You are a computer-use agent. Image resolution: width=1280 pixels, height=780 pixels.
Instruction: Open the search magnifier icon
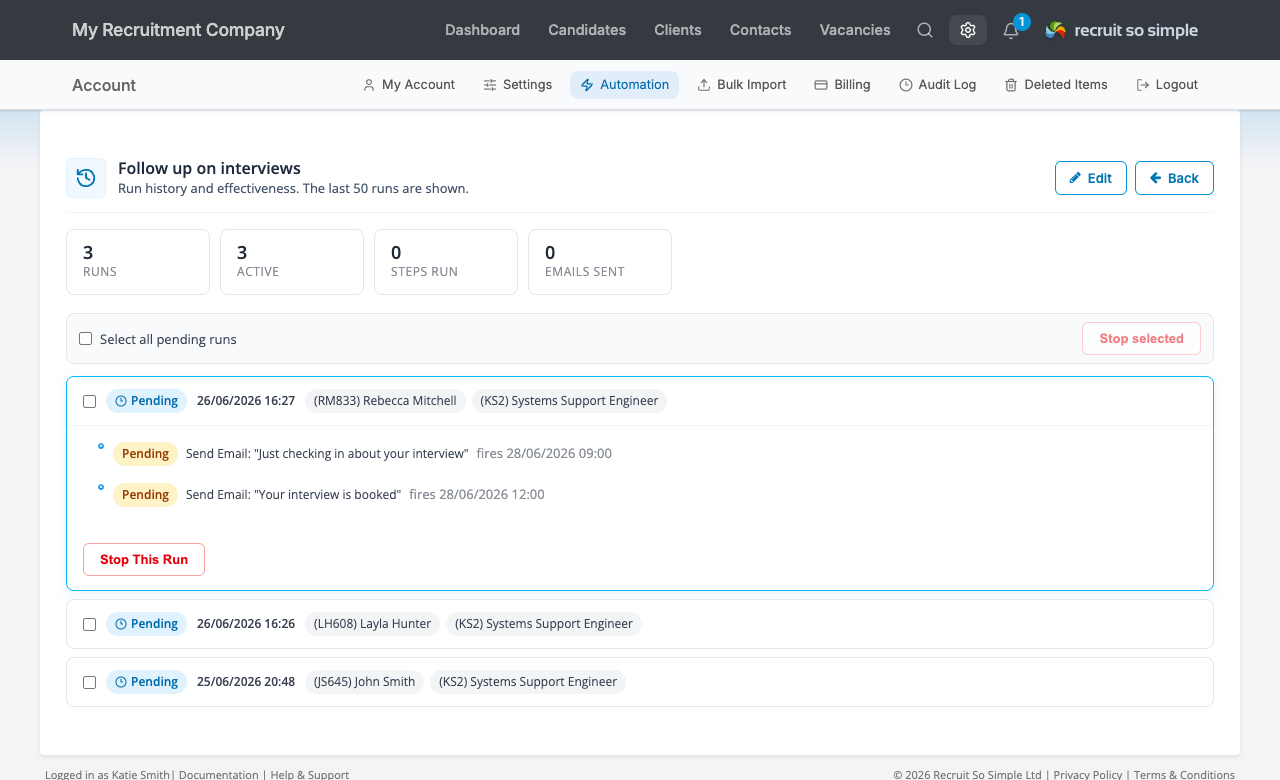(x=925, y=30)
